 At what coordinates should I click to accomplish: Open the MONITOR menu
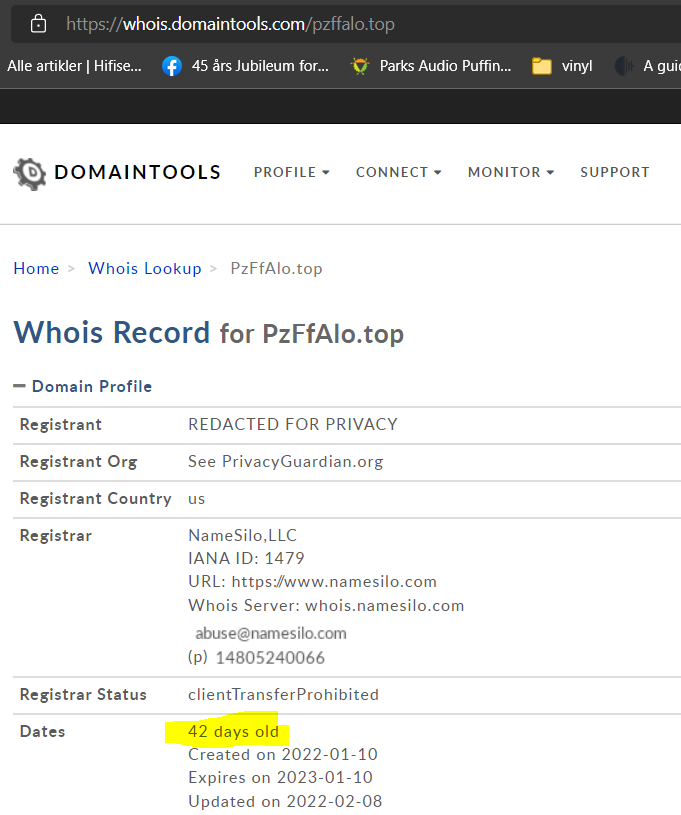coord(504,172)
